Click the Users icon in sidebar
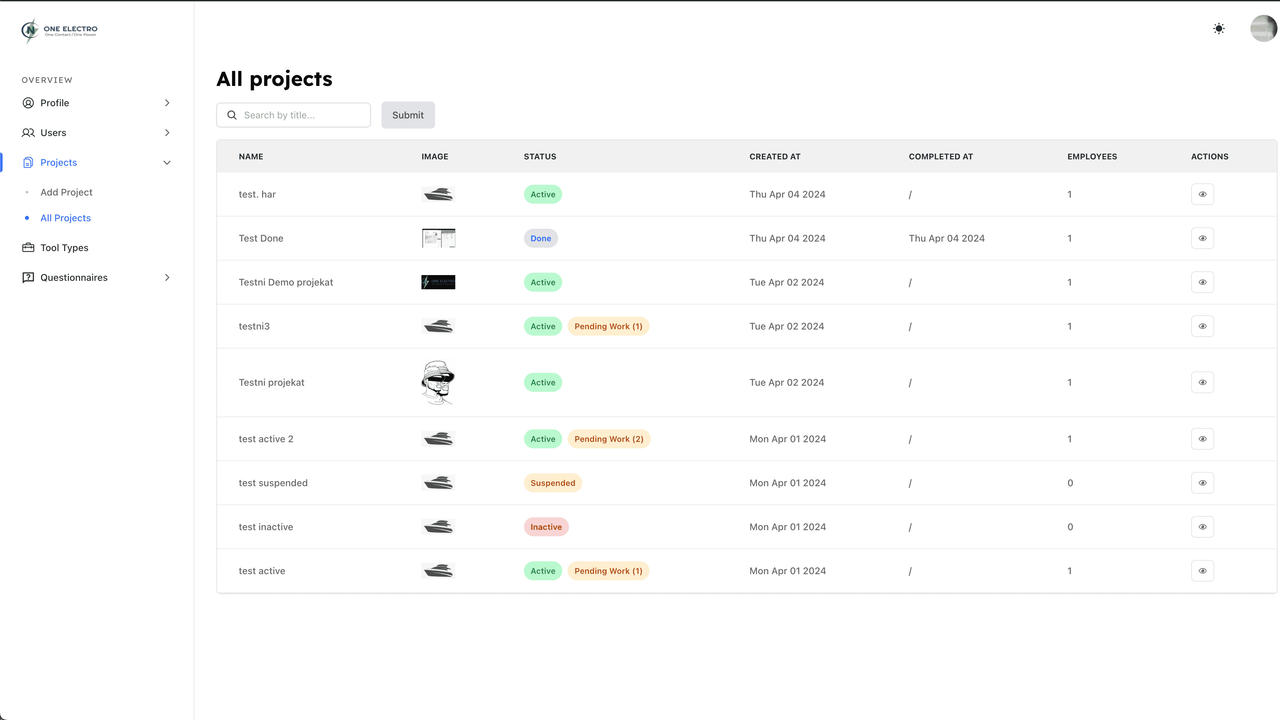 point(28,133)
